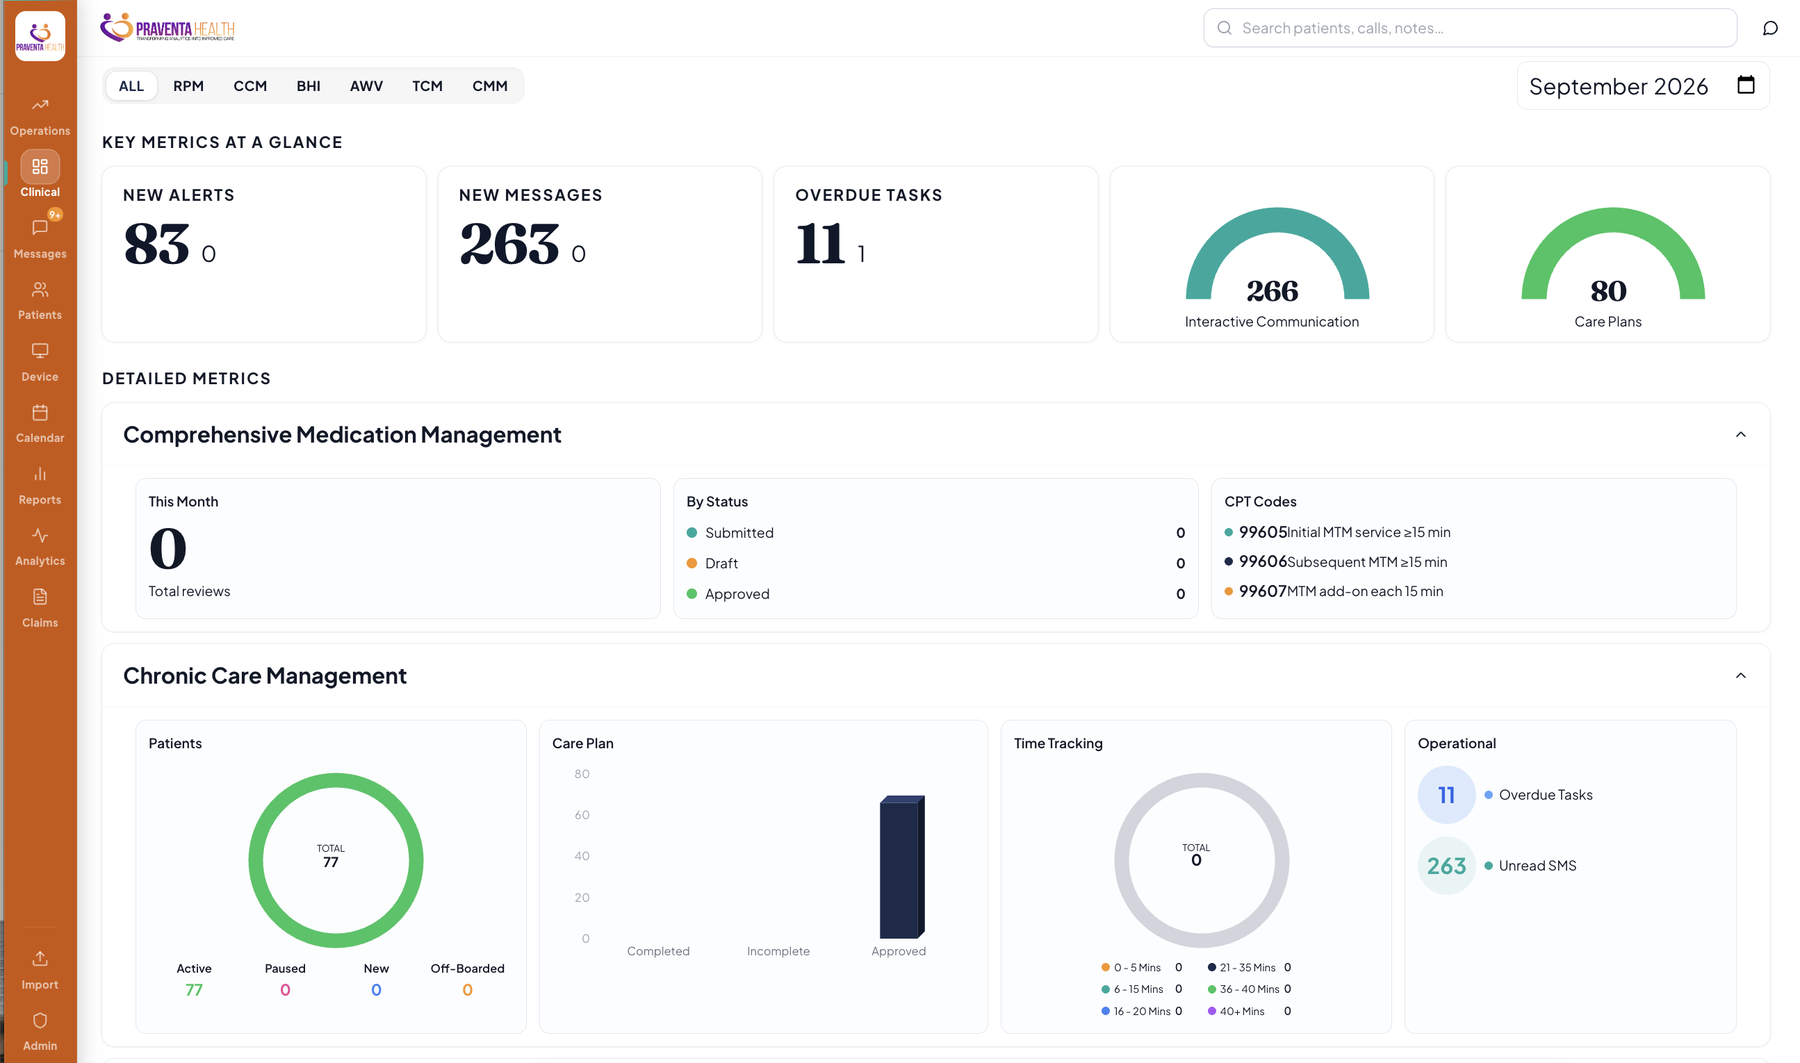Click the Unread SMS 263 badge
Image resolution: width=1800 pixels, height=1063 pixels.
[x=1446, y=866]
